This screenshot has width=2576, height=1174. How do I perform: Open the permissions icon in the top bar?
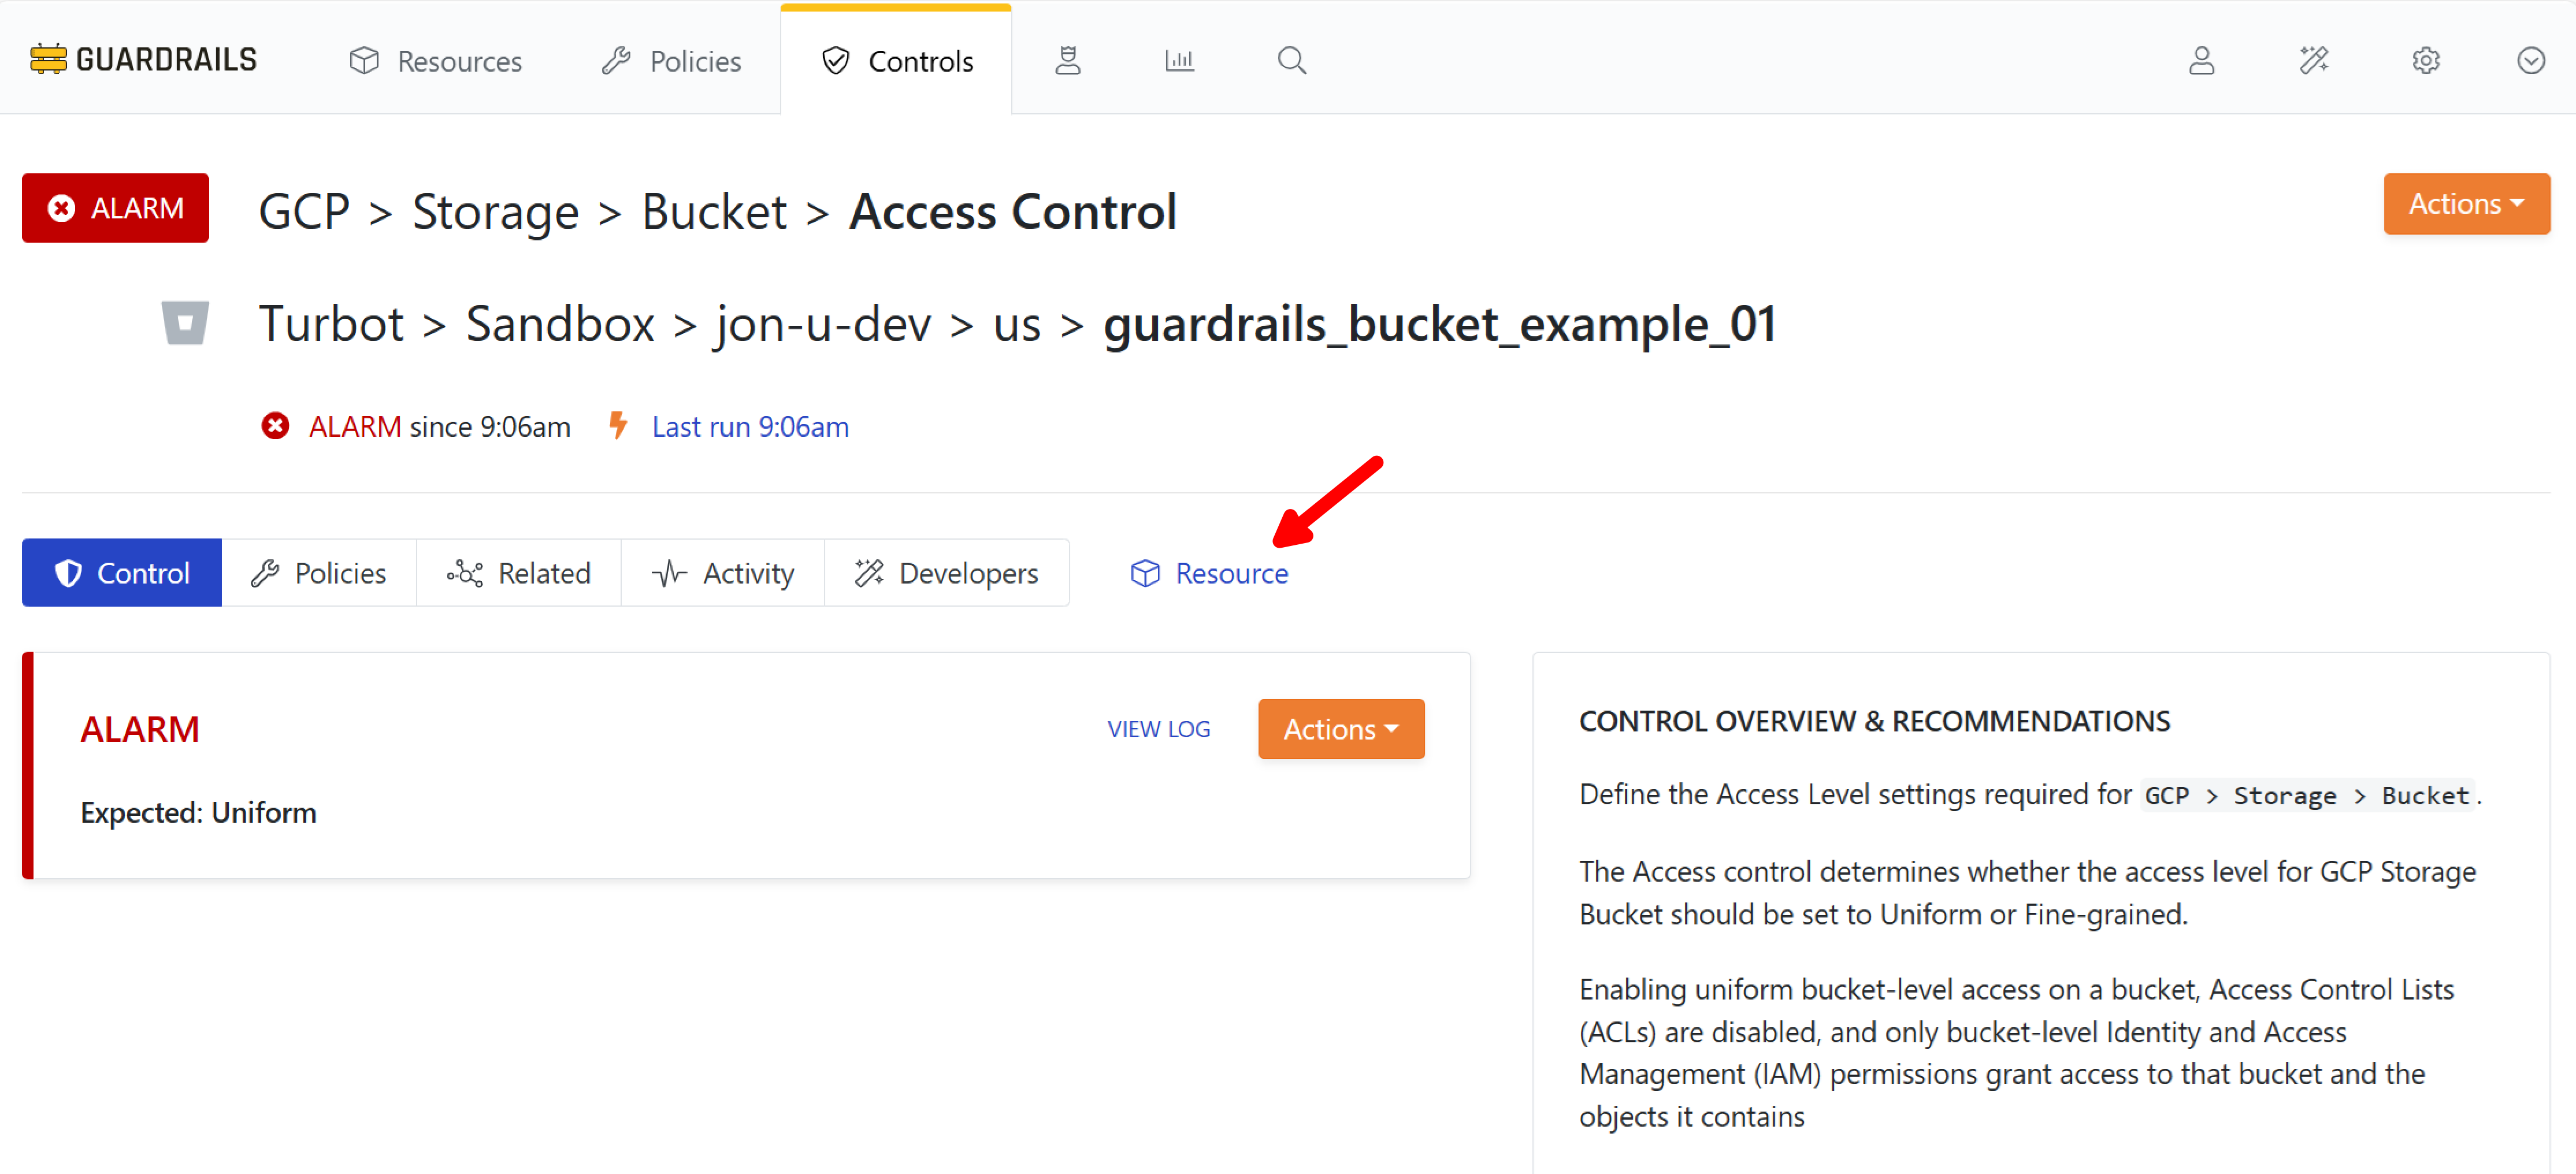click(x=1068, y=60)
